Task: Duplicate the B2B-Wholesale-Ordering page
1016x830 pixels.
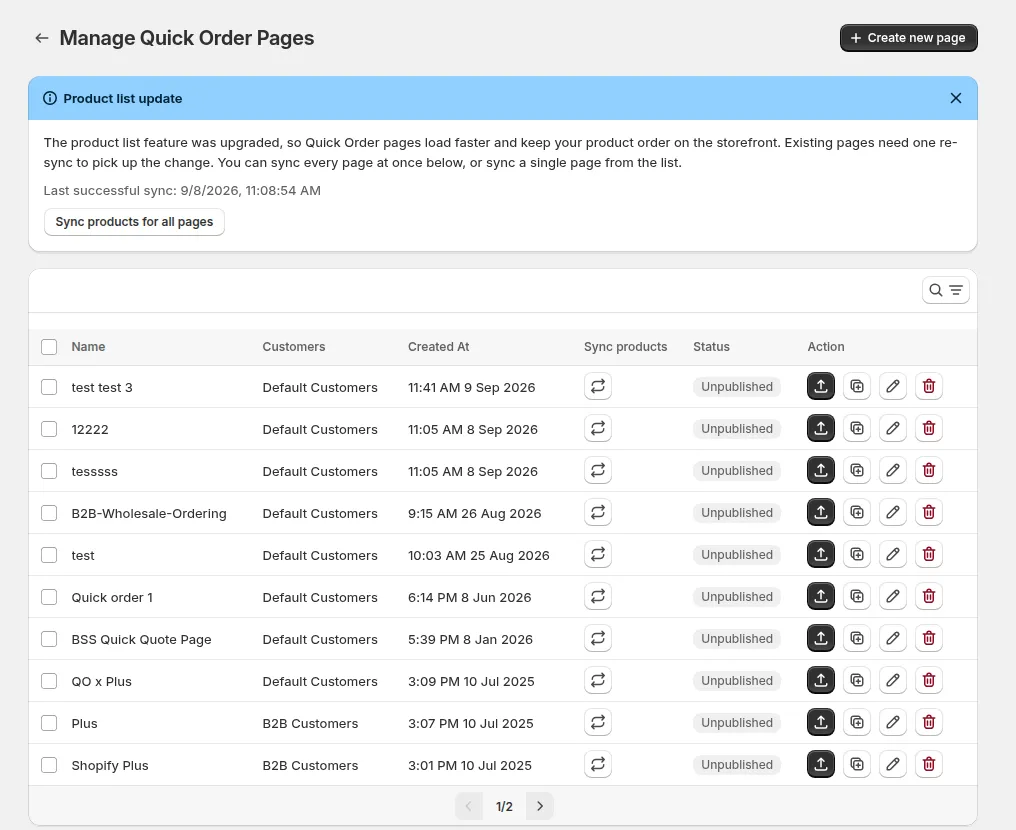Action: pyautogui.click(x=857, y=513)
